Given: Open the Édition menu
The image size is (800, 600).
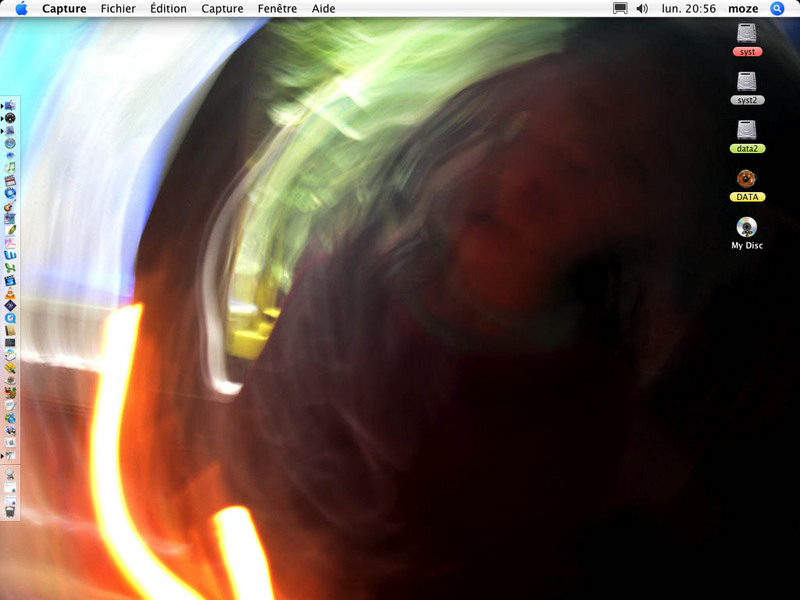Looking at the screenshot, I should 168,9.
